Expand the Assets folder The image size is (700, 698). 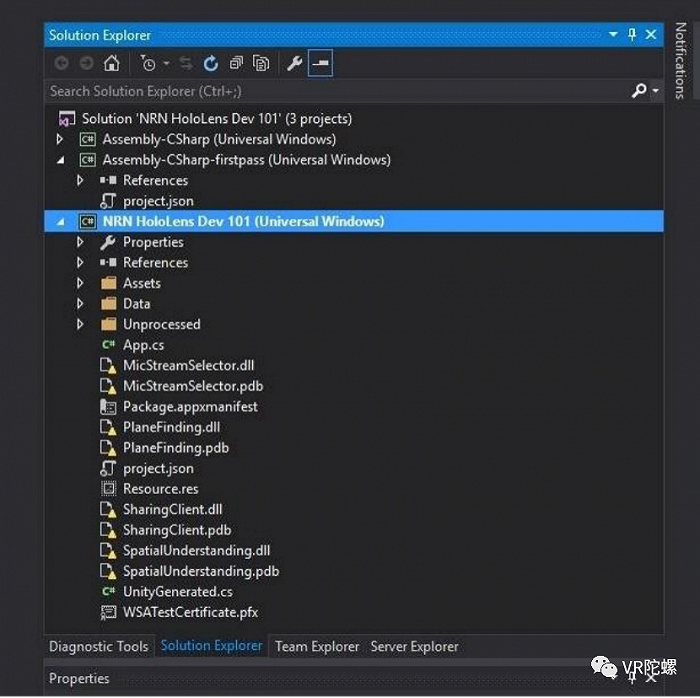pos(80,283)
